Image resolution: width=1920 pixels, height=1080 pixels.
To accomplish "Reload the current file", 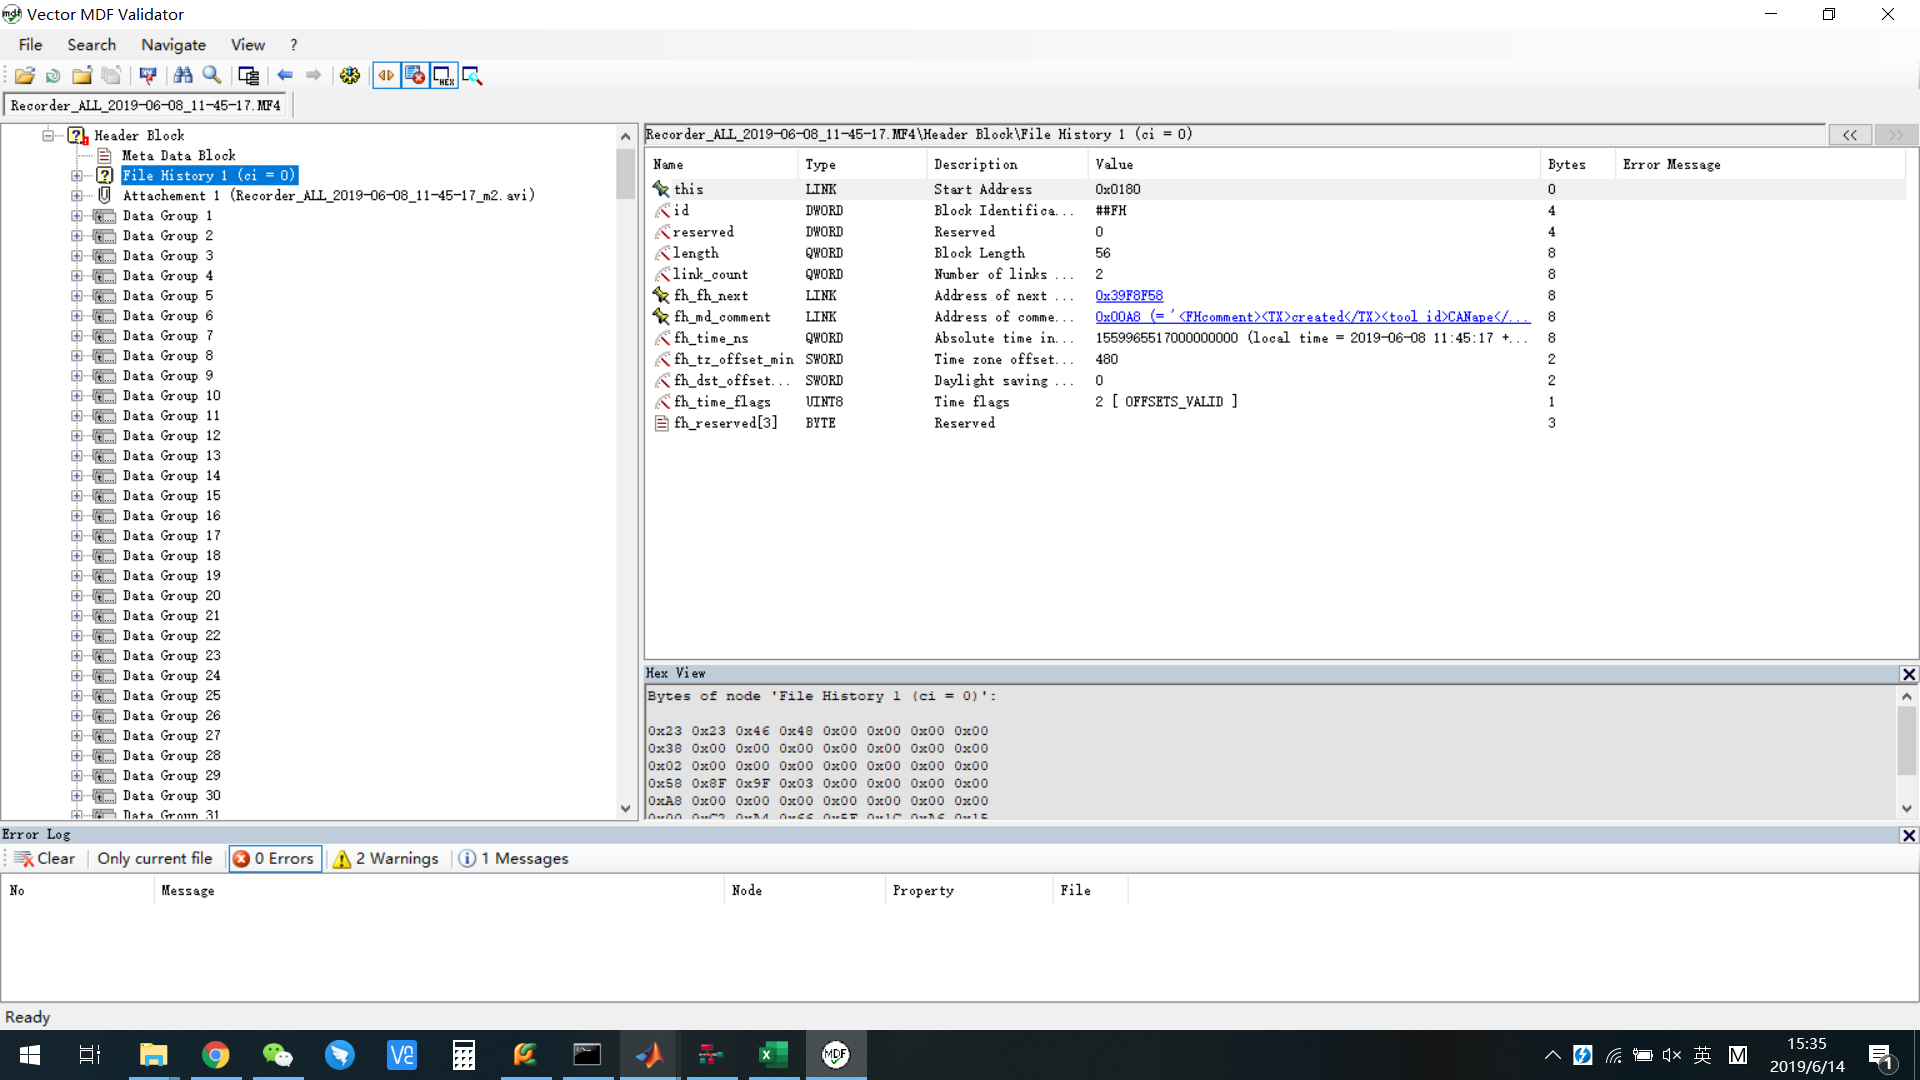I will click(52, 75).
